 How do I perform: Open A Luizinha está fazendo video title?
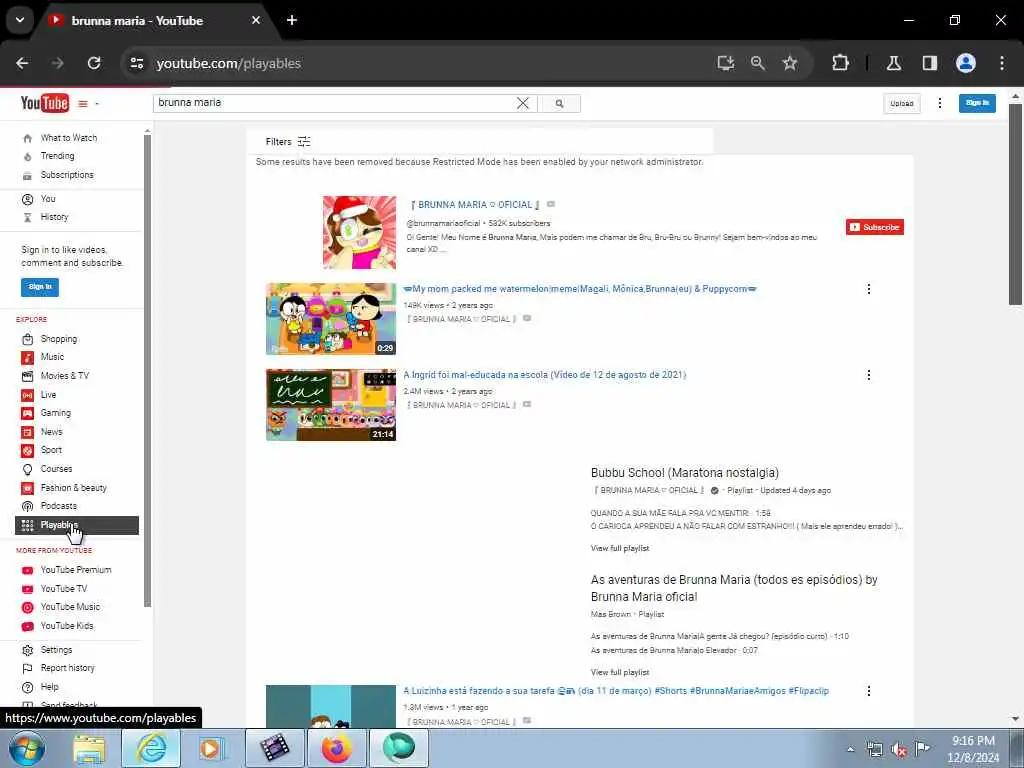click(x=616, y=691)
